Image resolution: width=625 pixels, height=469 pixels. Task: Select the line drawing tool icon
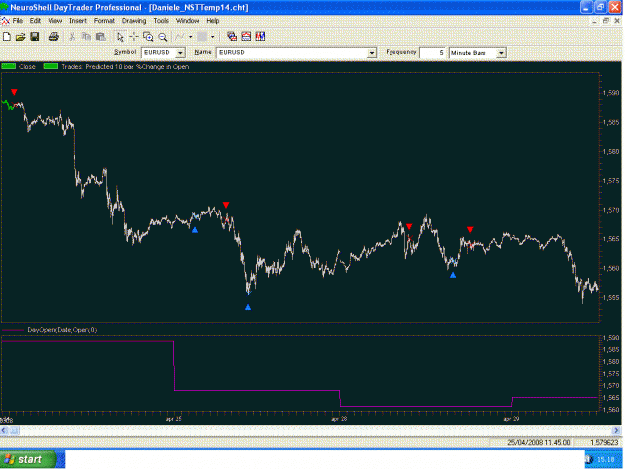[x=180, y=37]
